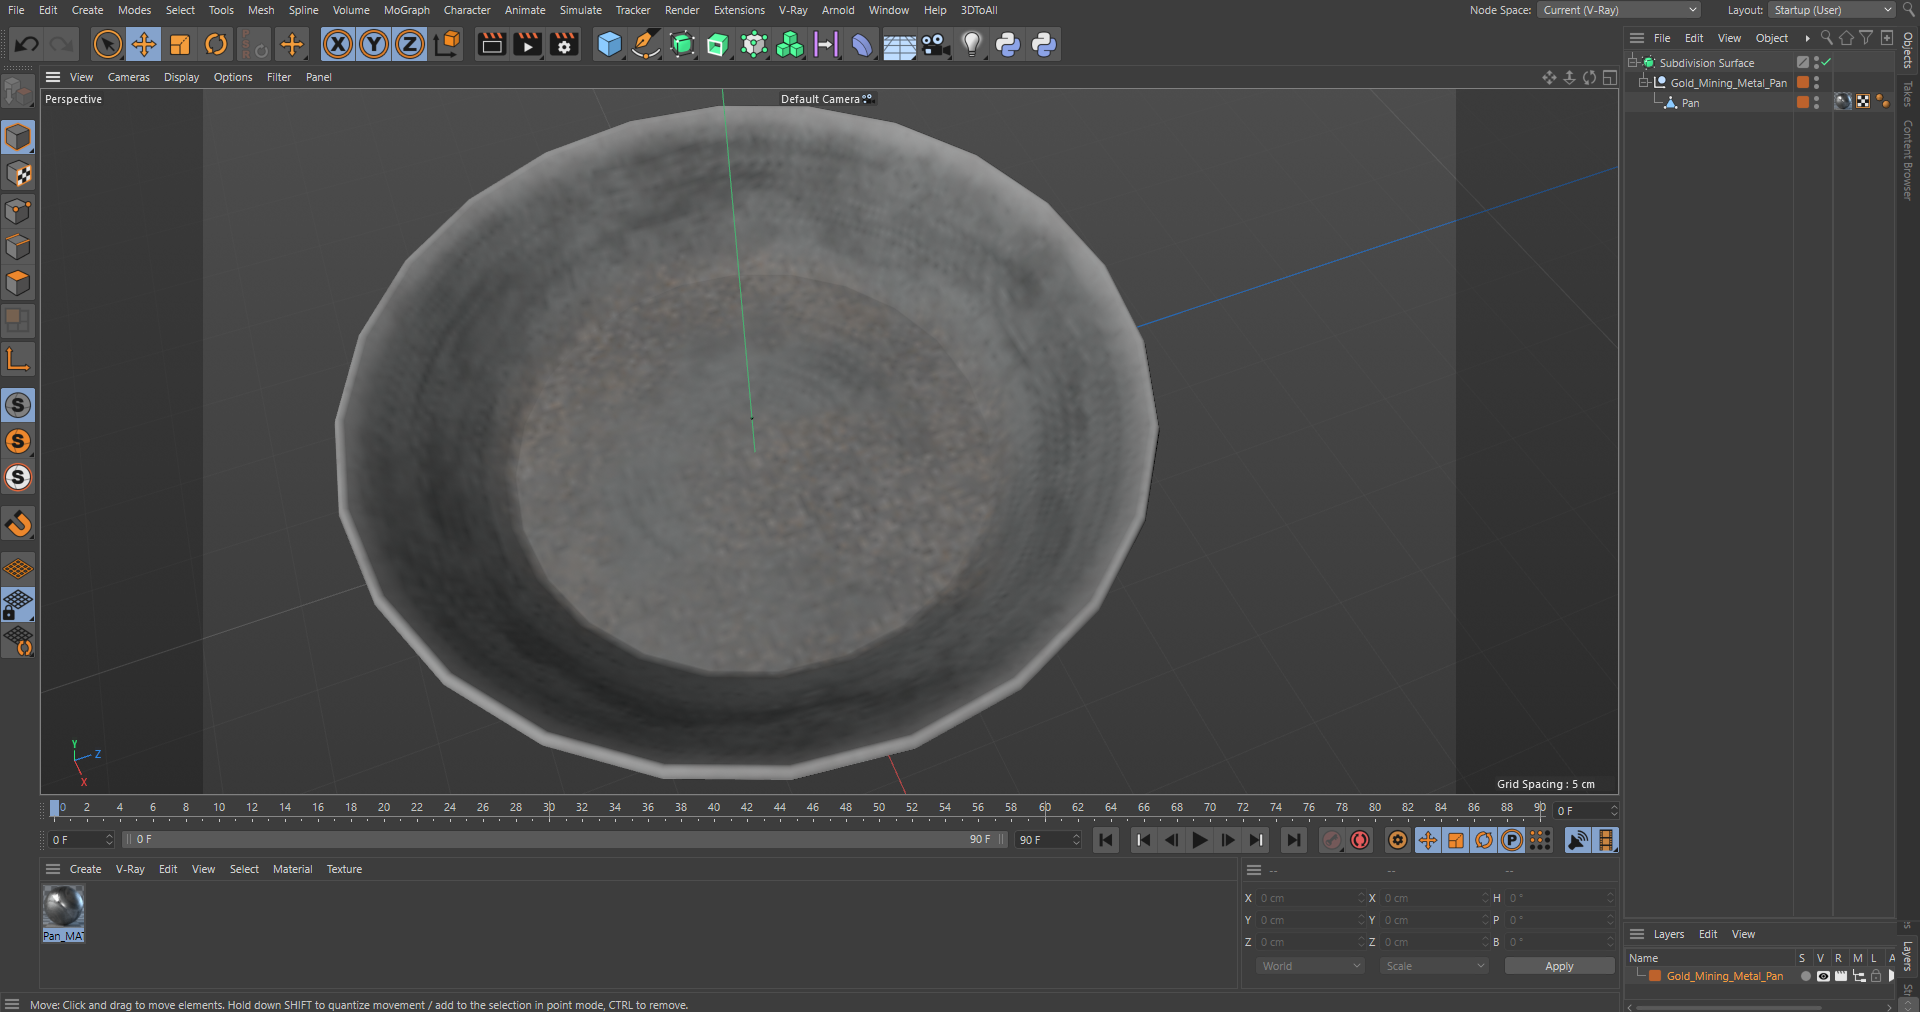The image size is (1920, 1012).
Task: Toggle Locked Workplane icon
Action: pos(18,604)
